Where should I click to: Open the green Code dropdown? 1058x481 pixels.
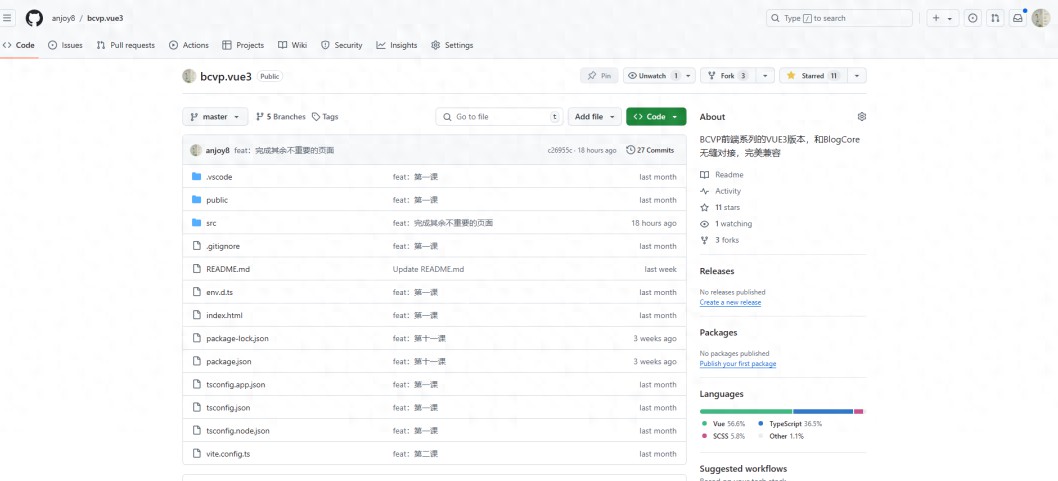click(656, 117)
